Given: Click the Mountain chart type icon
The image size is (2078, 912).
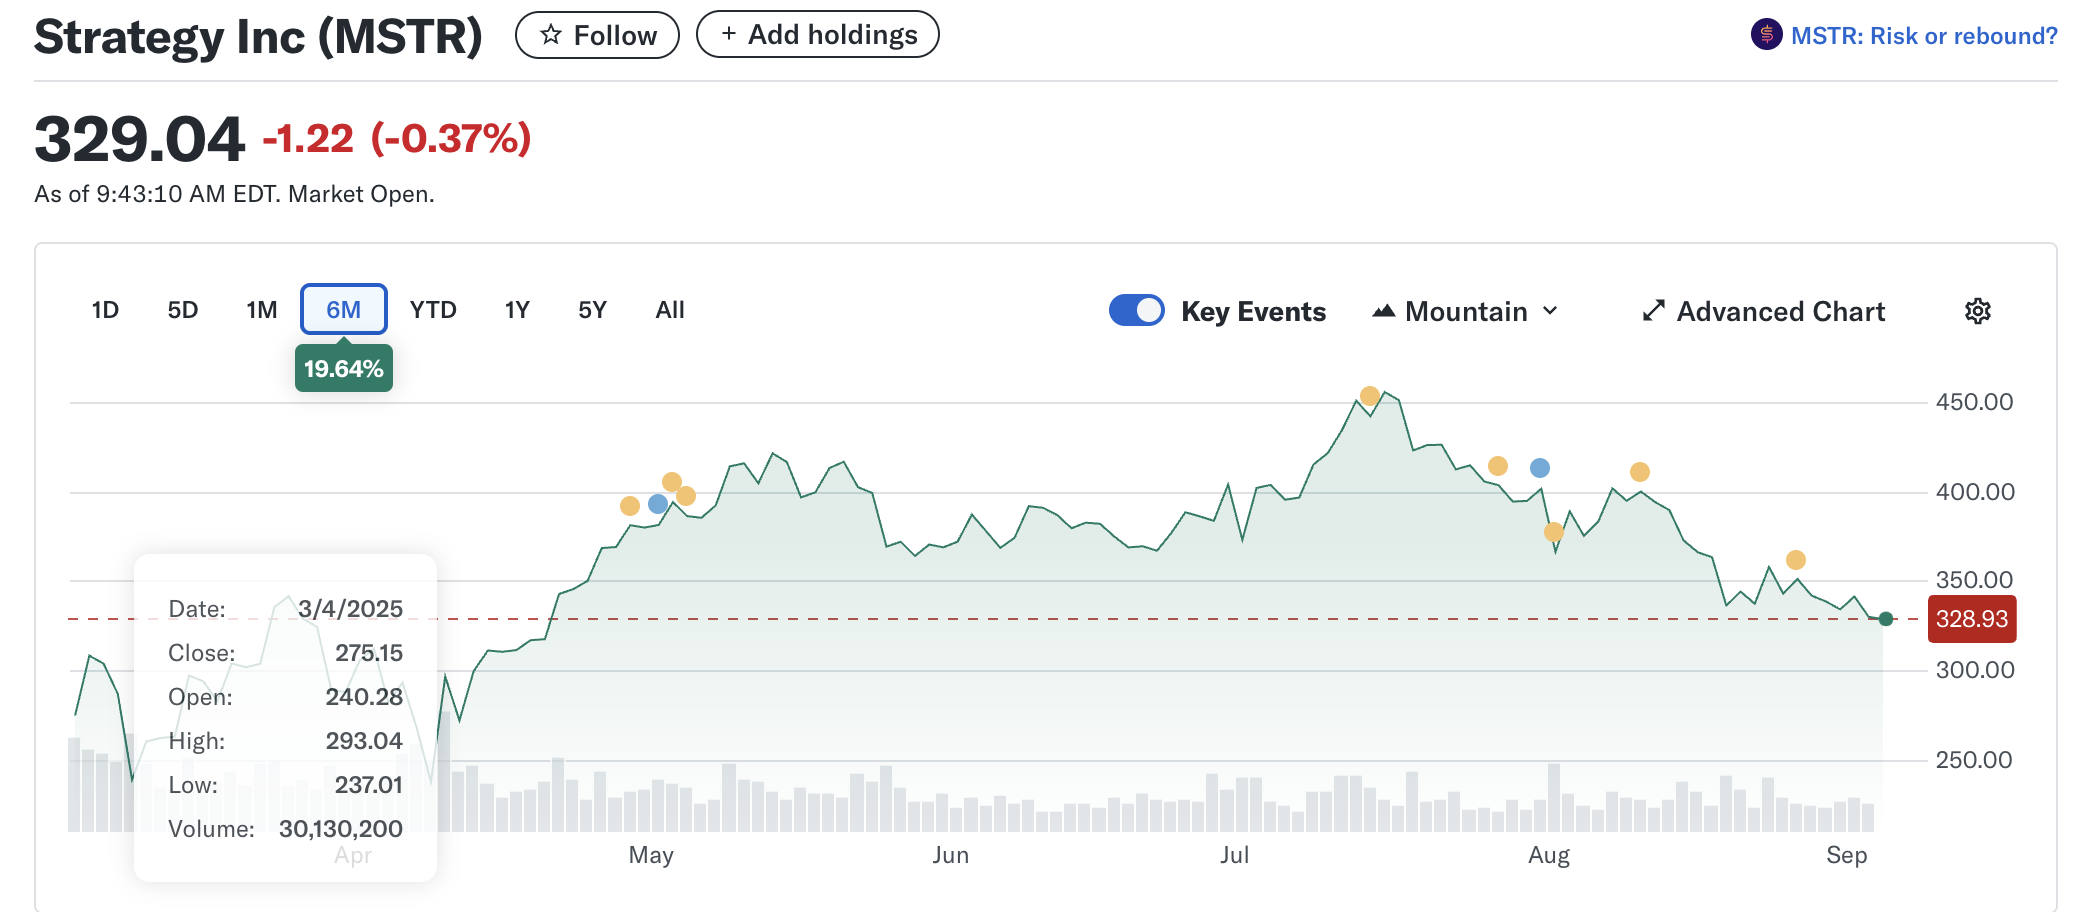Looking at the screenshot, I should (1383, 311).
